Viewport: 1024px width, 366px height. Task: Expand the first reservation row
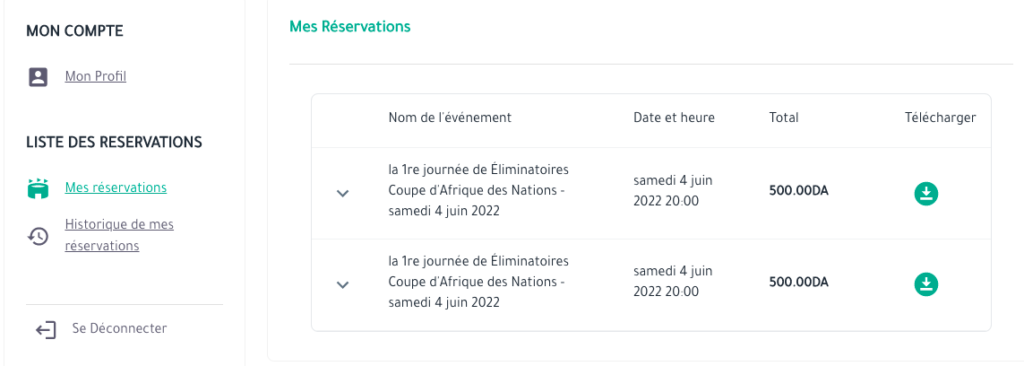342,193
